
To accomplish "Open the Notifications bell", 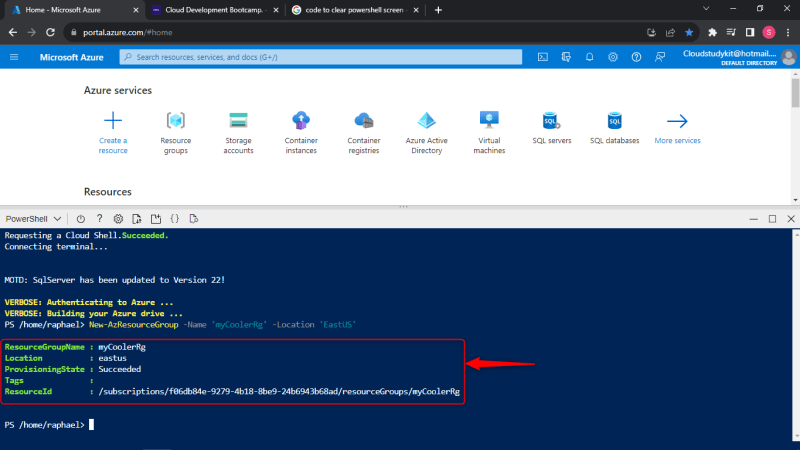I will click(x=589, y=57).
